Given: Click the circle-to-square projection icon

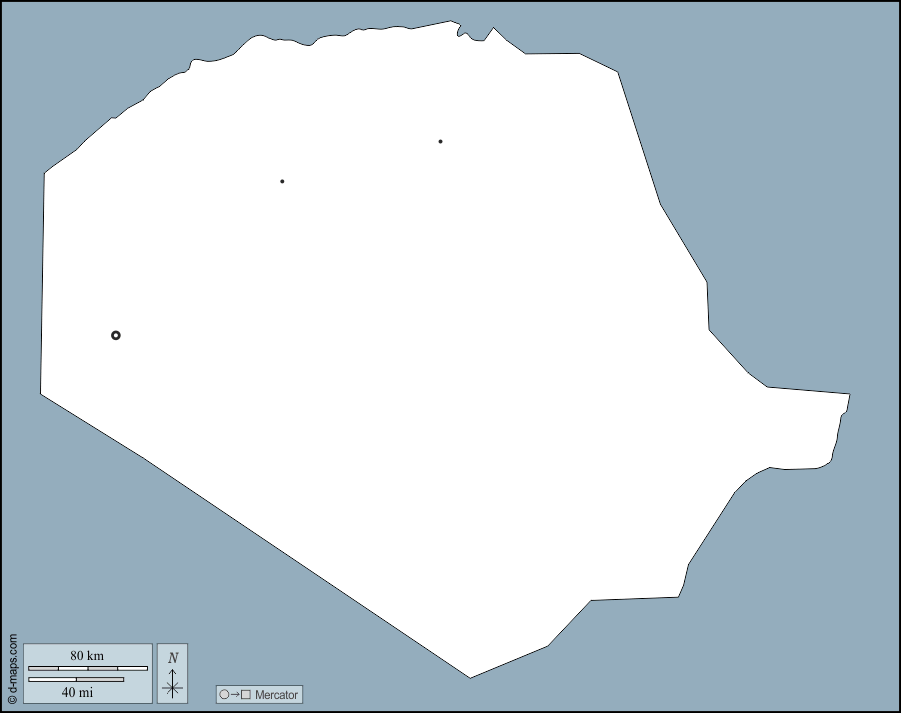Looking at the screenshot, I should pyautogui.click(x=235, y=694).
